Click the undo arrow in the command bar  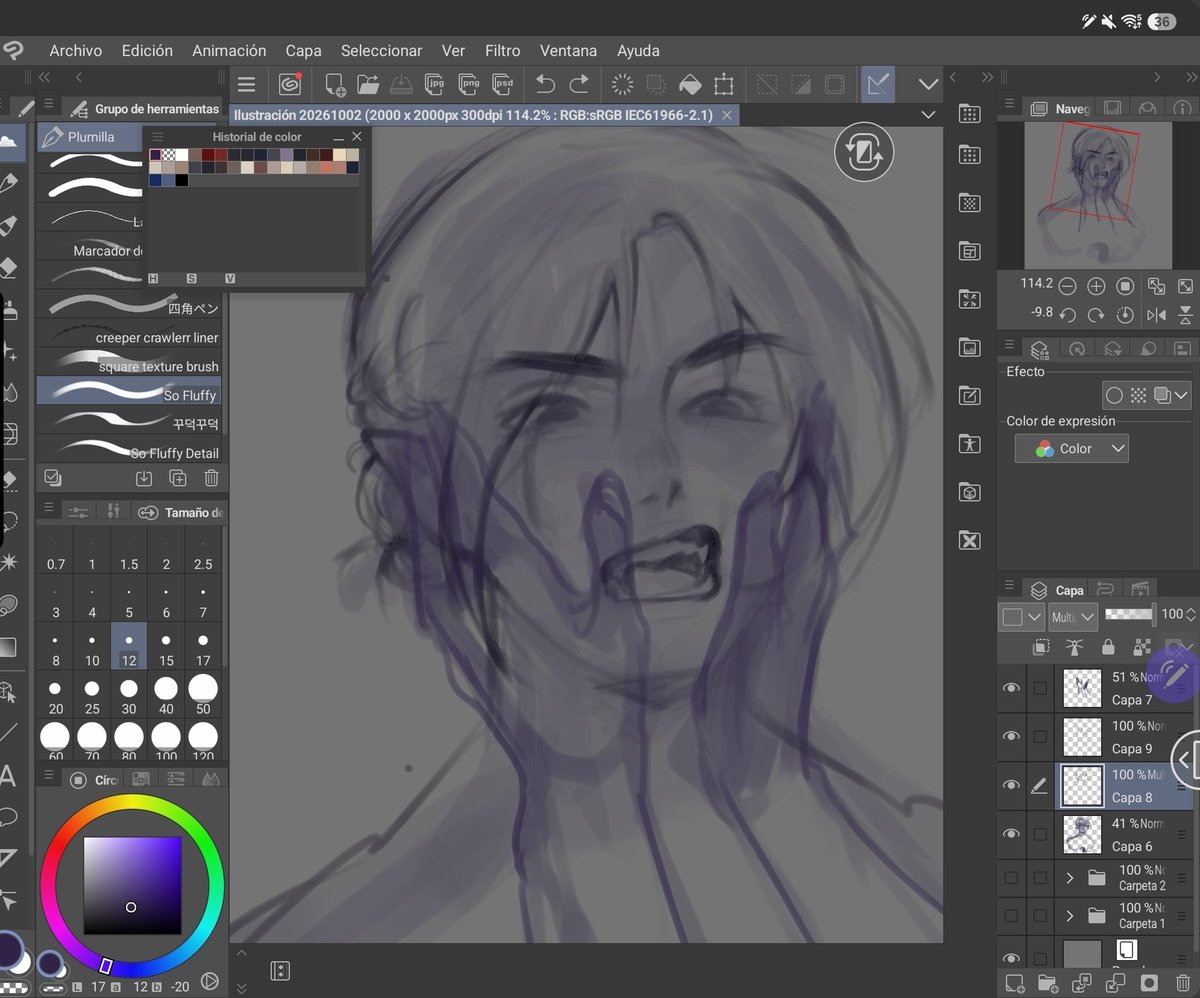pos(545,84)
